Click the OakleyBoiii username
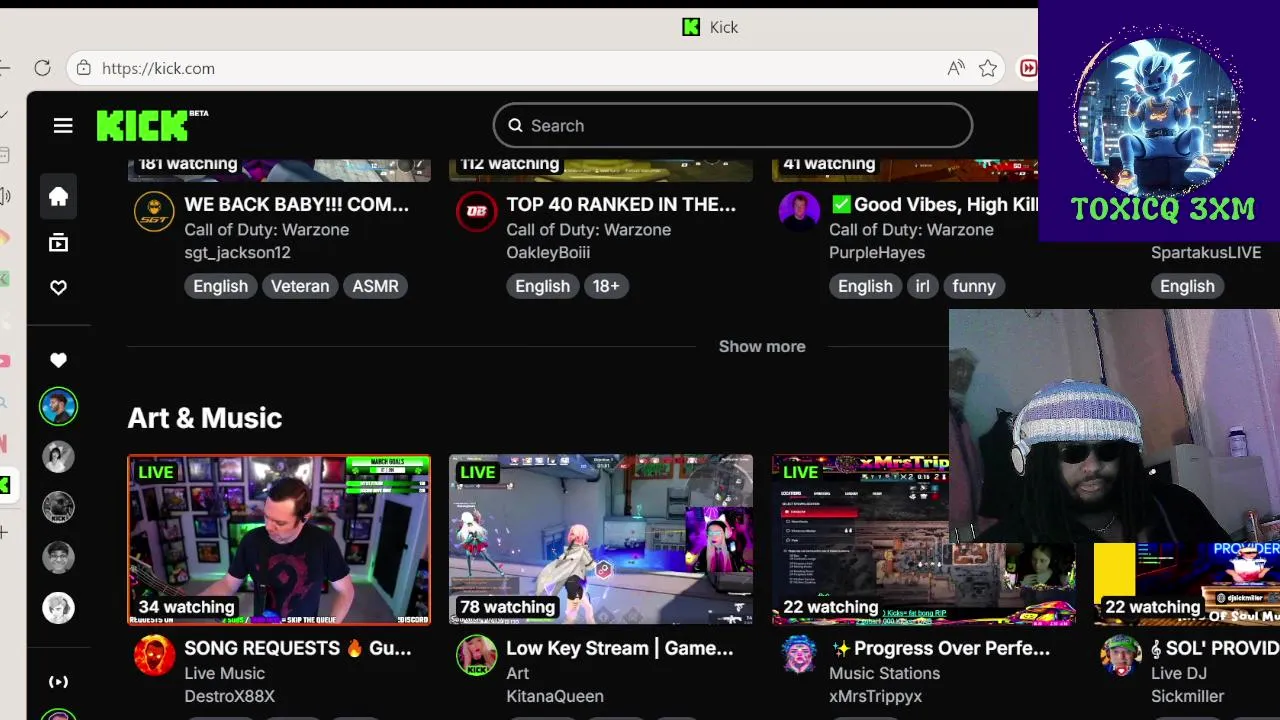 548,252
